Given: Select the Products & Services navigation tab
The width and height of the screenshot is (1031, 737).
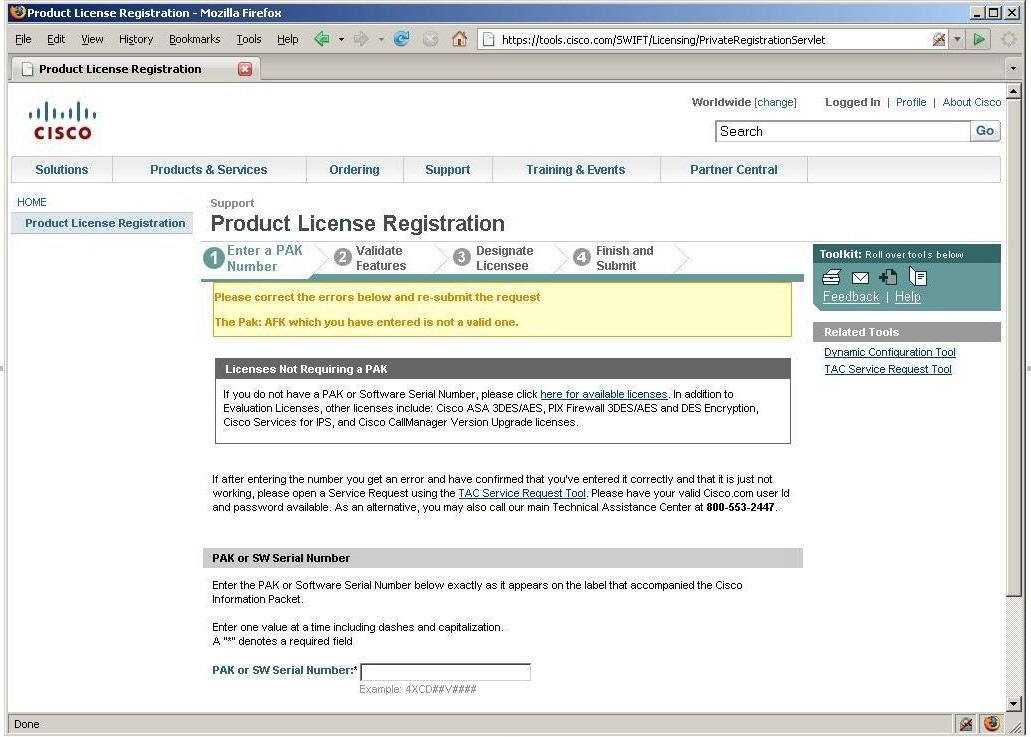Looking at the screenshot, I should click(208, 170).
